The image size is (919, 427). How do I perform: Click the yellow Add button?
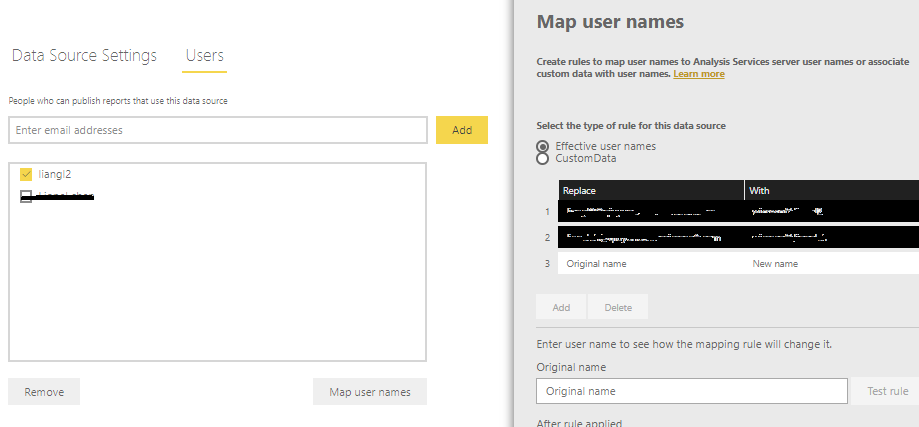tap(462, 130)
